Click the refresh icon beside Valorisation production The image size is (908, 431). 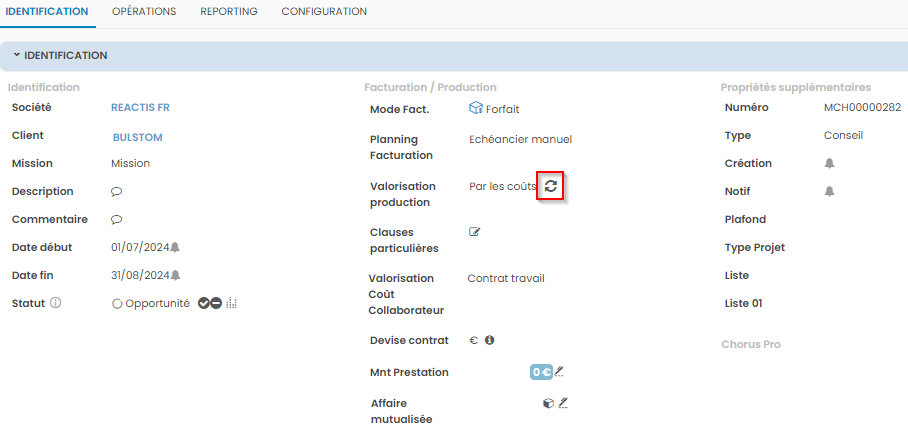[551, 185]
